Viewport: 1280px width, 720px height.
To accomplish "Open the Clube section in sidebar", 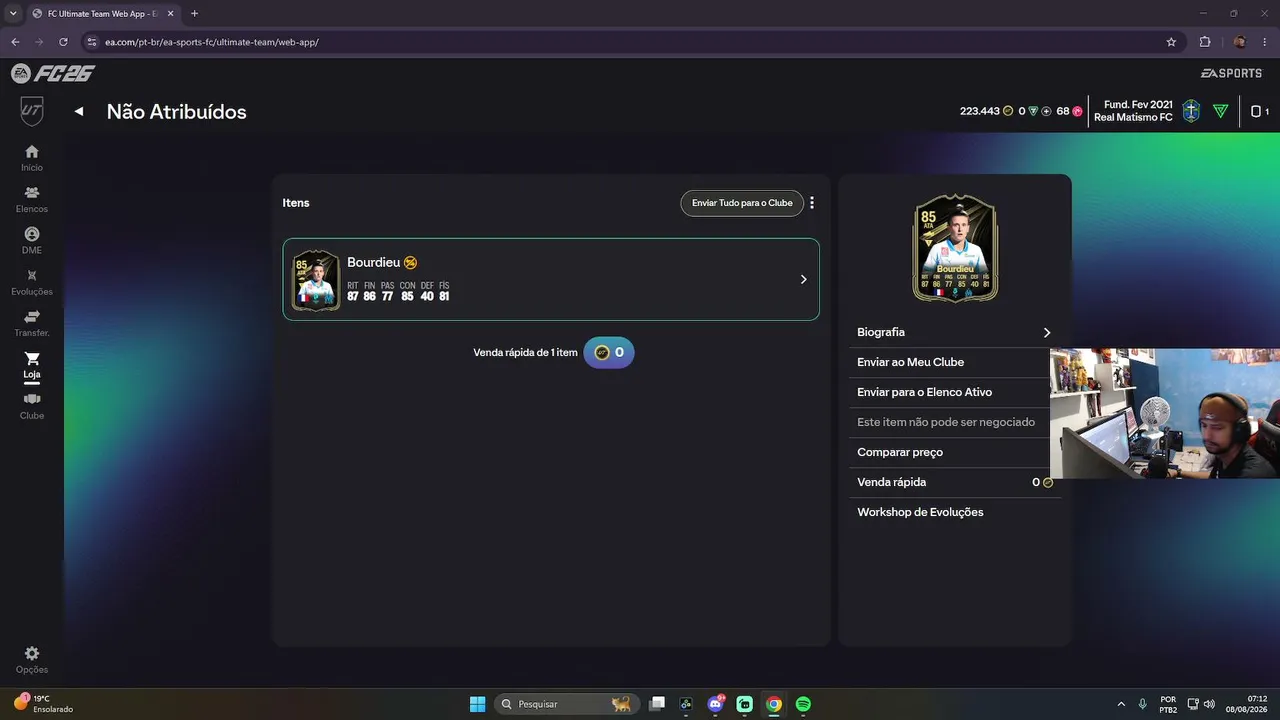I will pyautogui.click(x=32, y=406).
